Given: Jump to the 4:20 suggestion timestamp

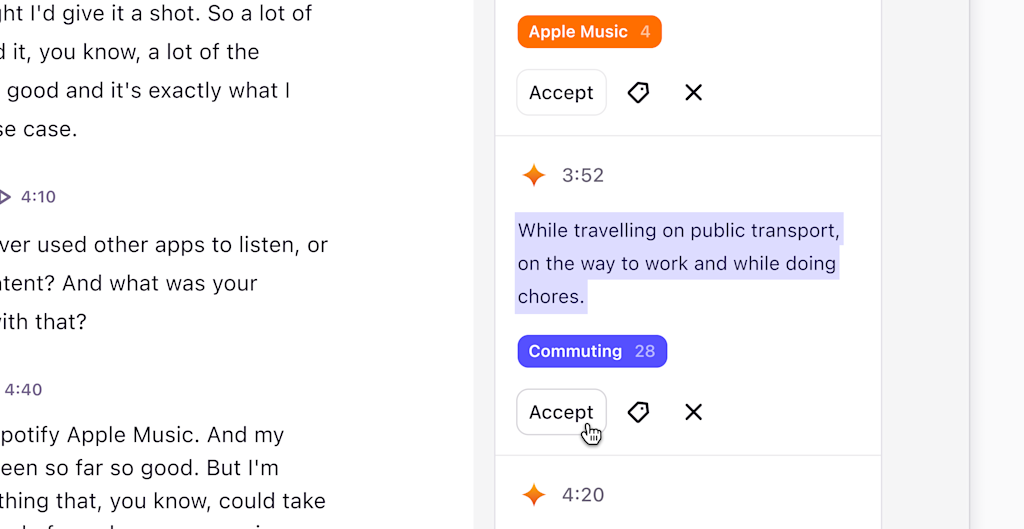Looking at the screenshot, I should coord(583,494).
